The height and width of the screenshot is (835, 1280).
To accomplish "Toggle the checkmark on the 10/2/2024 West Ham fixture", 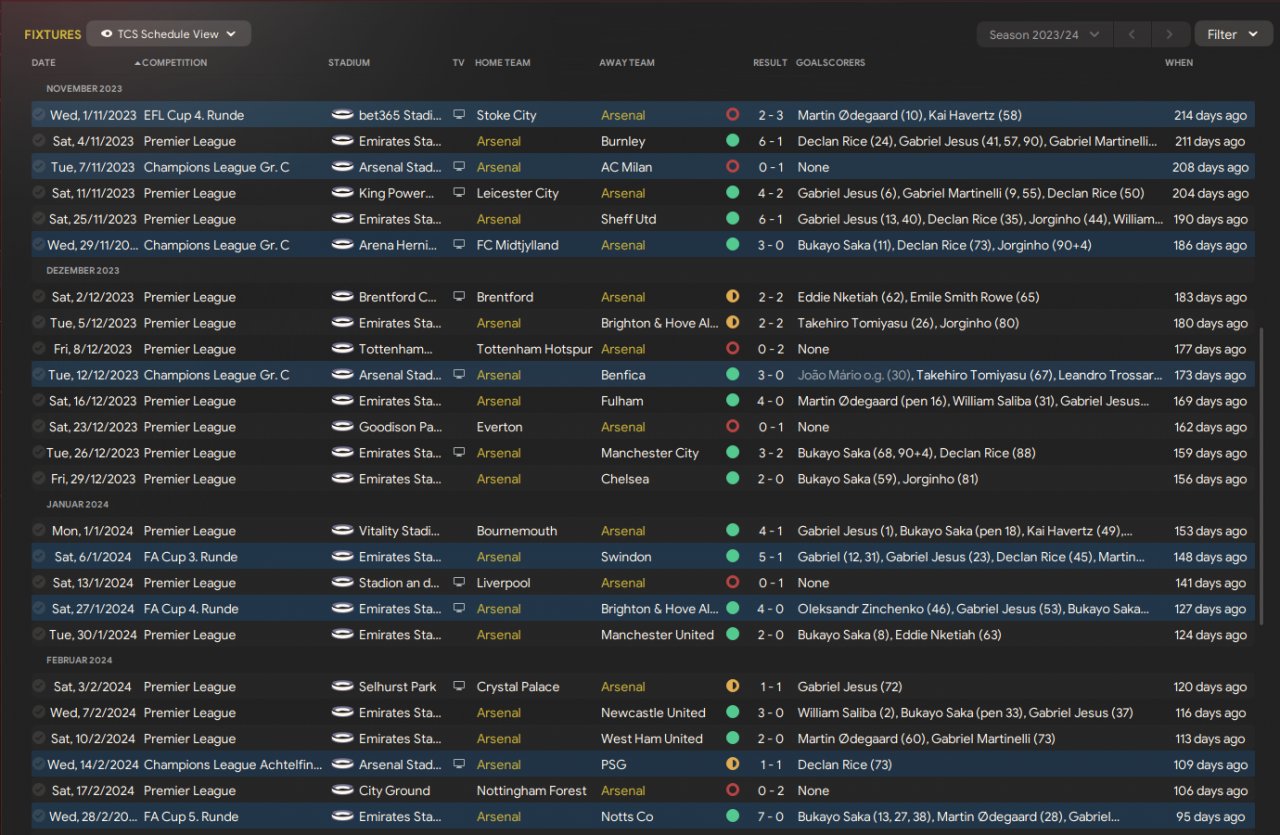I will (x=39, y=739).
